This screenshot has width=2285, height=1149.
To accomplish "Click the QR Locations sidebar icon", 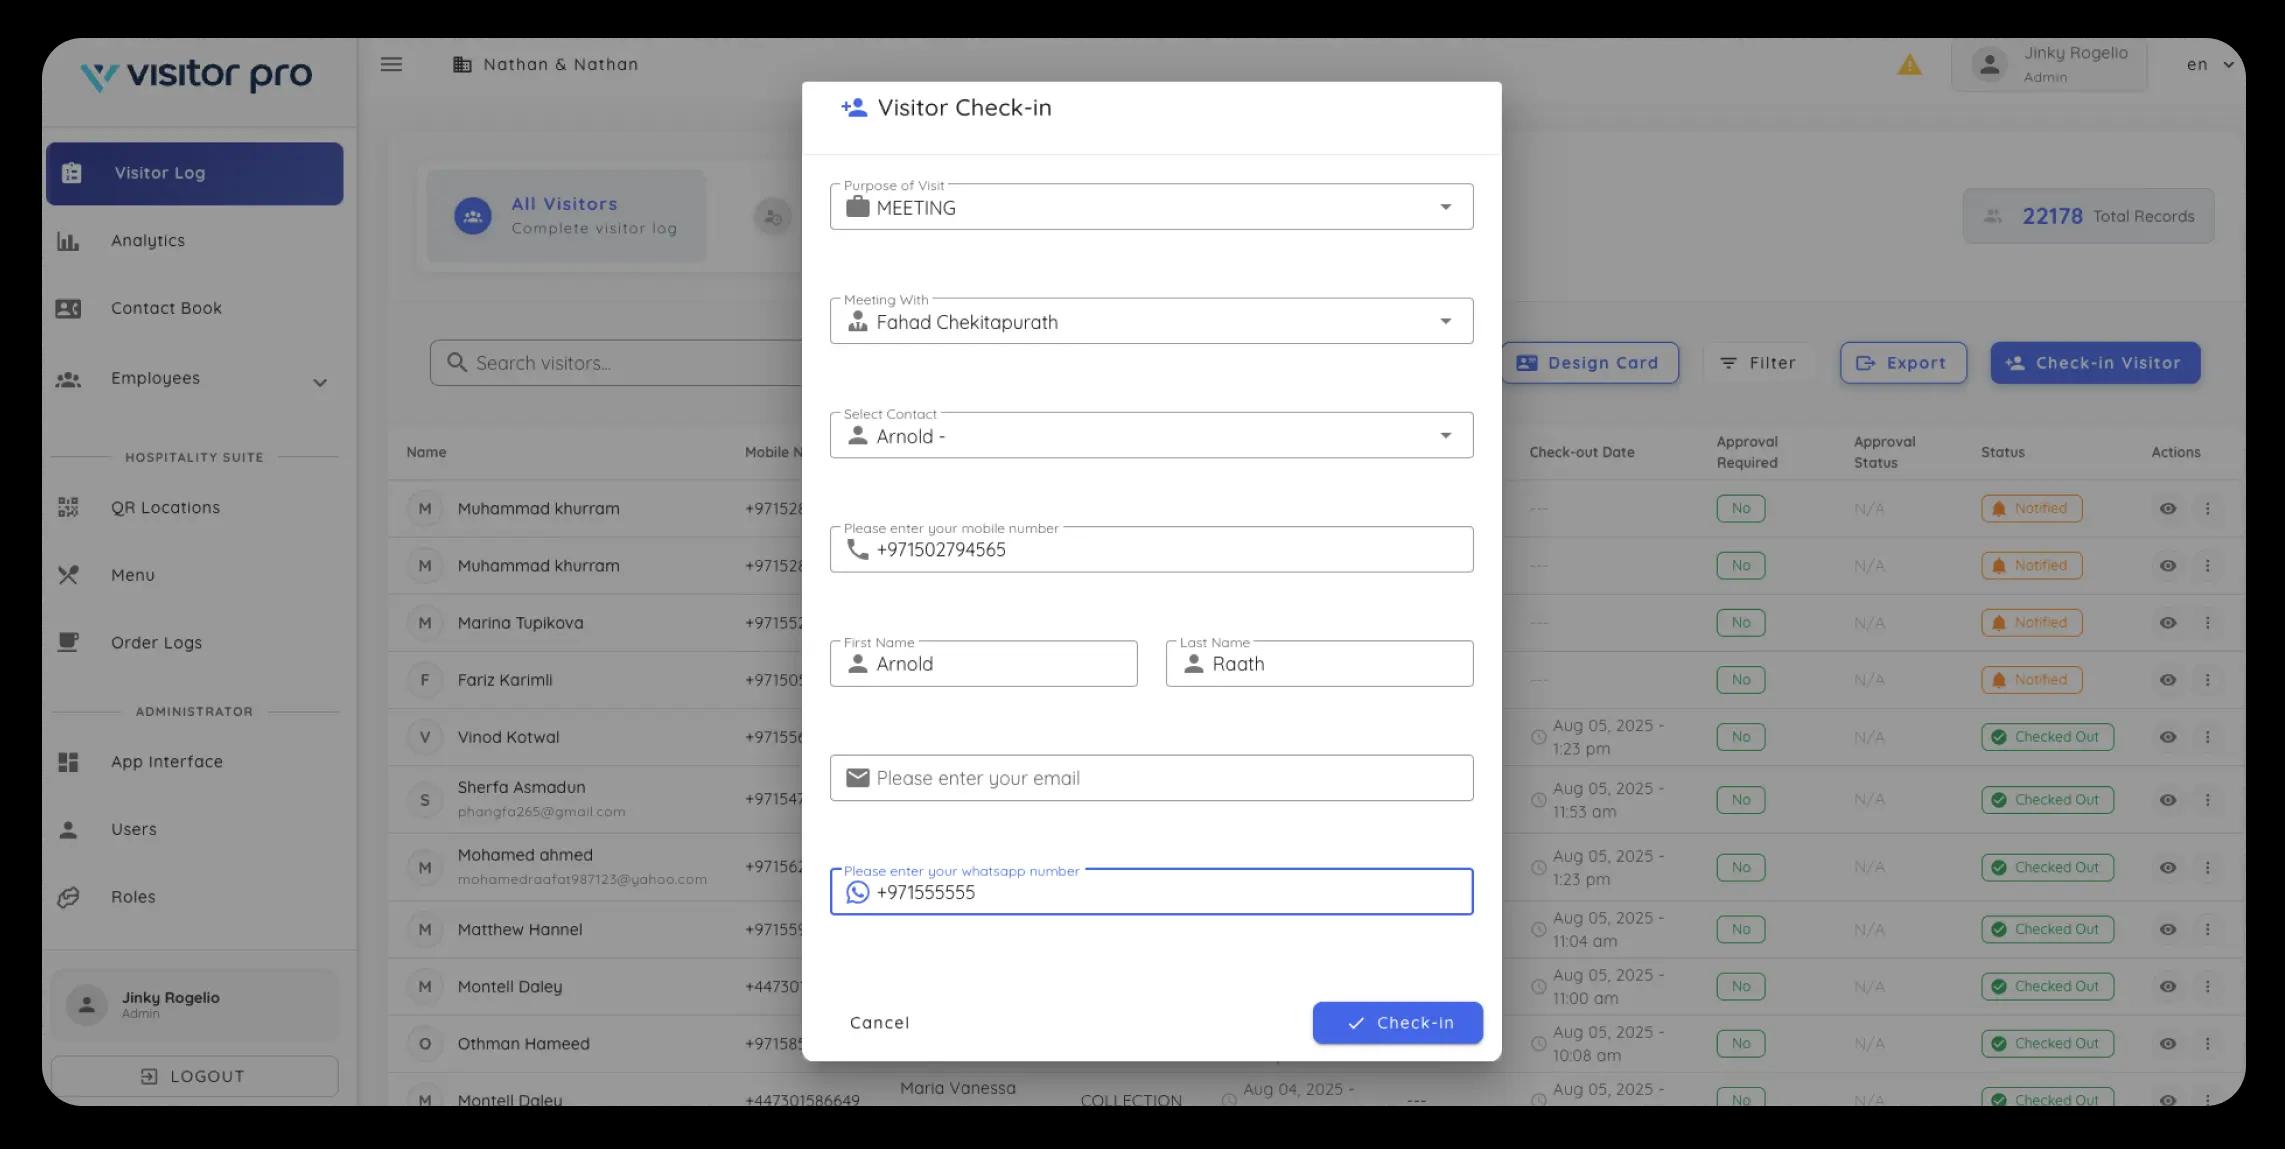I will 68,508.
